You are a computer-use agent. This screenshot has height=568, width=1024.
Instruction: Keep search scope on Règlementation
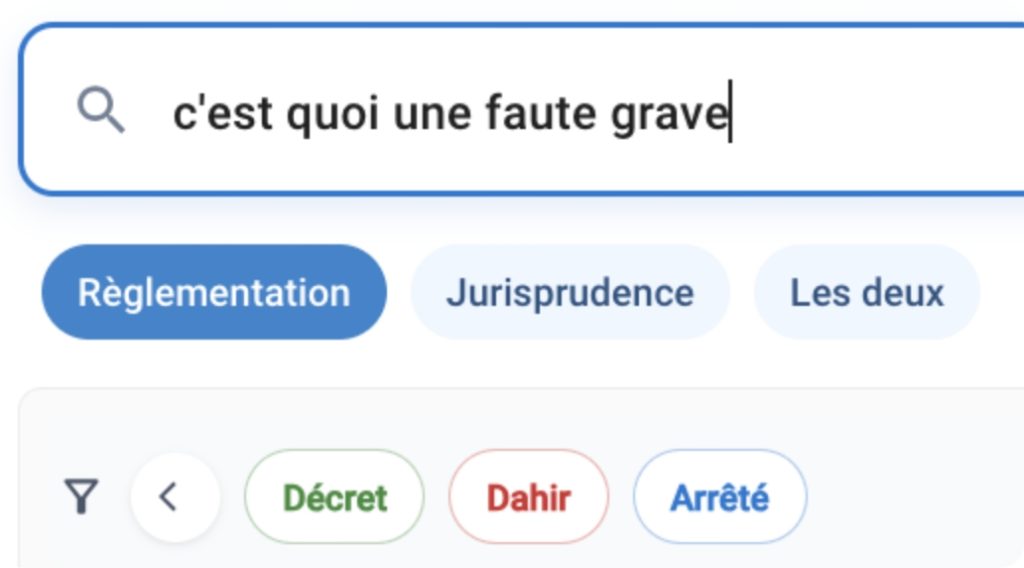214,293
